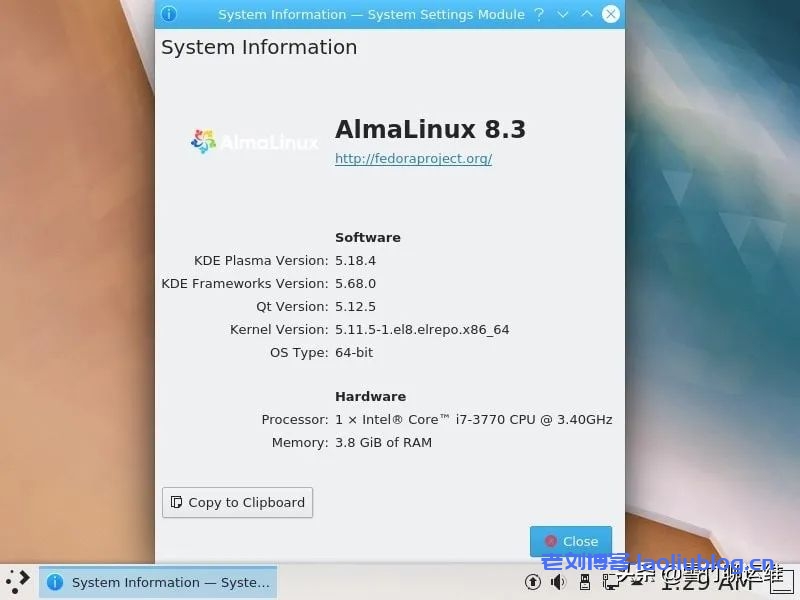The width and height of the screenshot is (800, 600).
Task: Click the Intel Core i7-3770 processor text
Action: (x=473, y=419)
